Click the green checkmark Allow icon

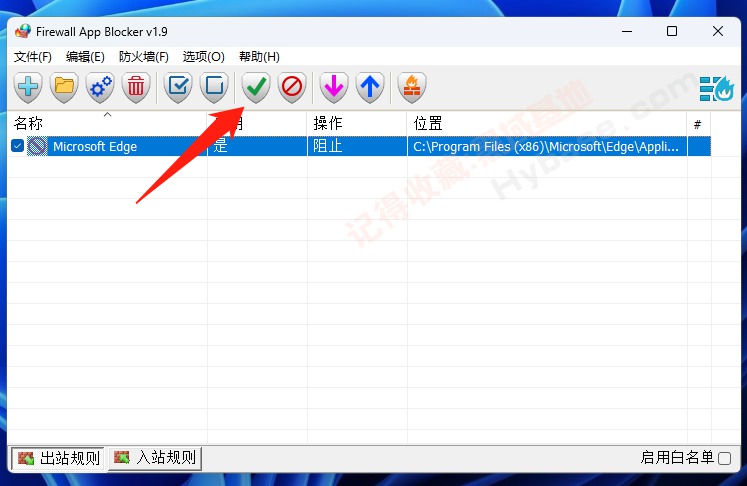pyautogui.click(x=256, y=87)
